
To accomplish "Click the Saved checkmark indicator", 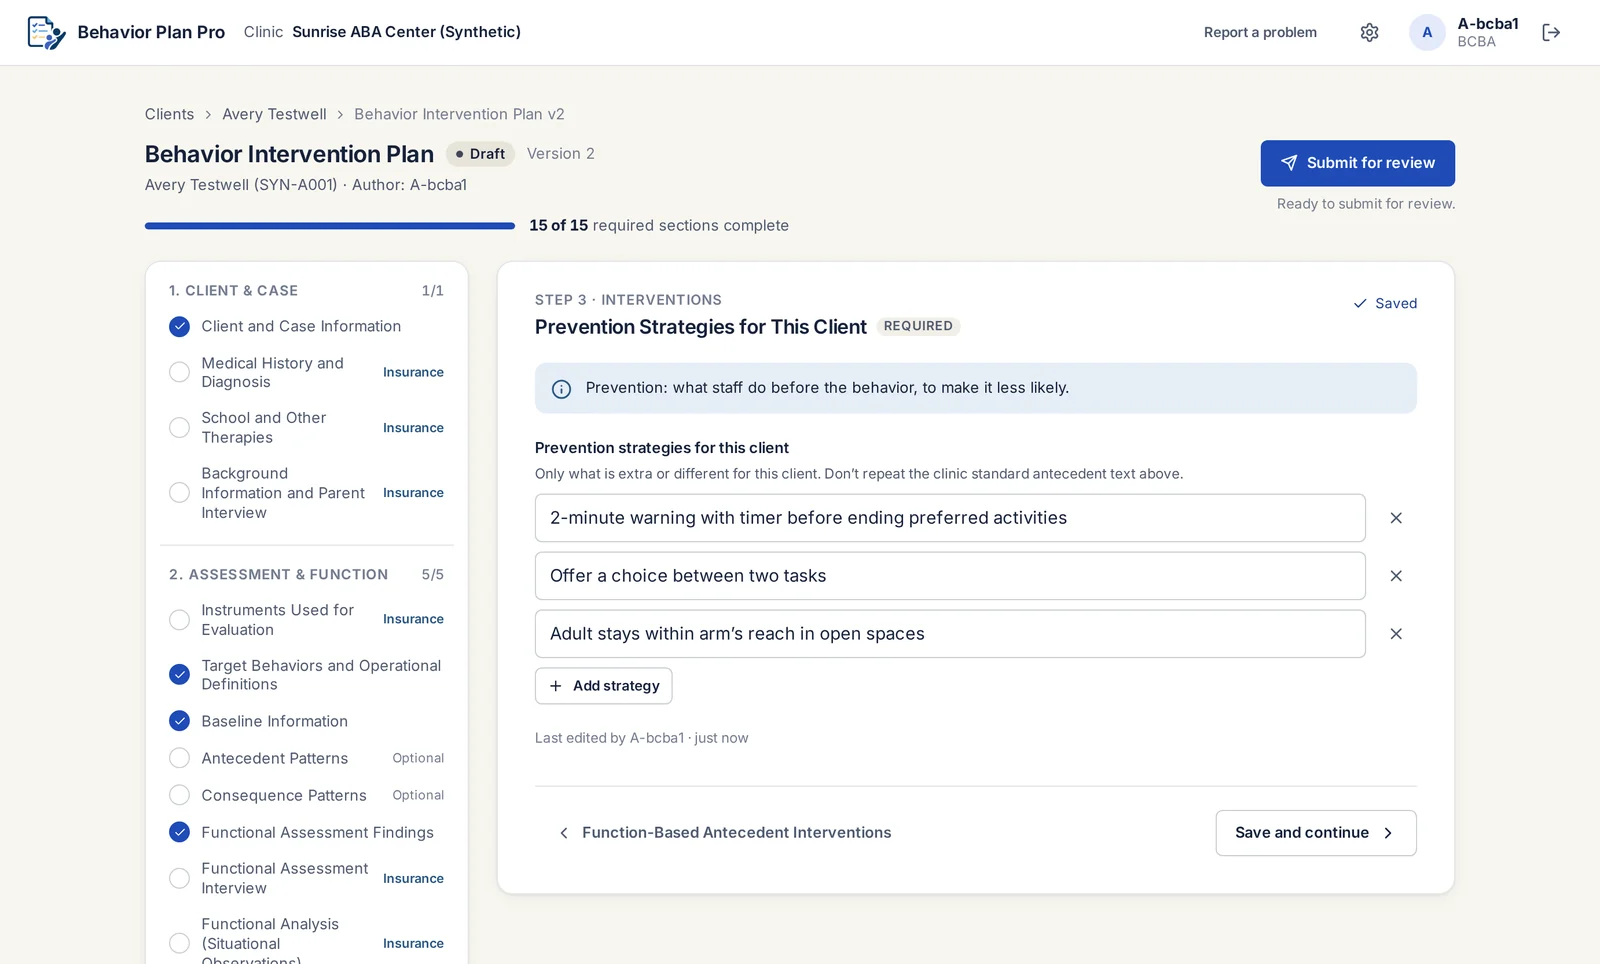I will 1385,303.
